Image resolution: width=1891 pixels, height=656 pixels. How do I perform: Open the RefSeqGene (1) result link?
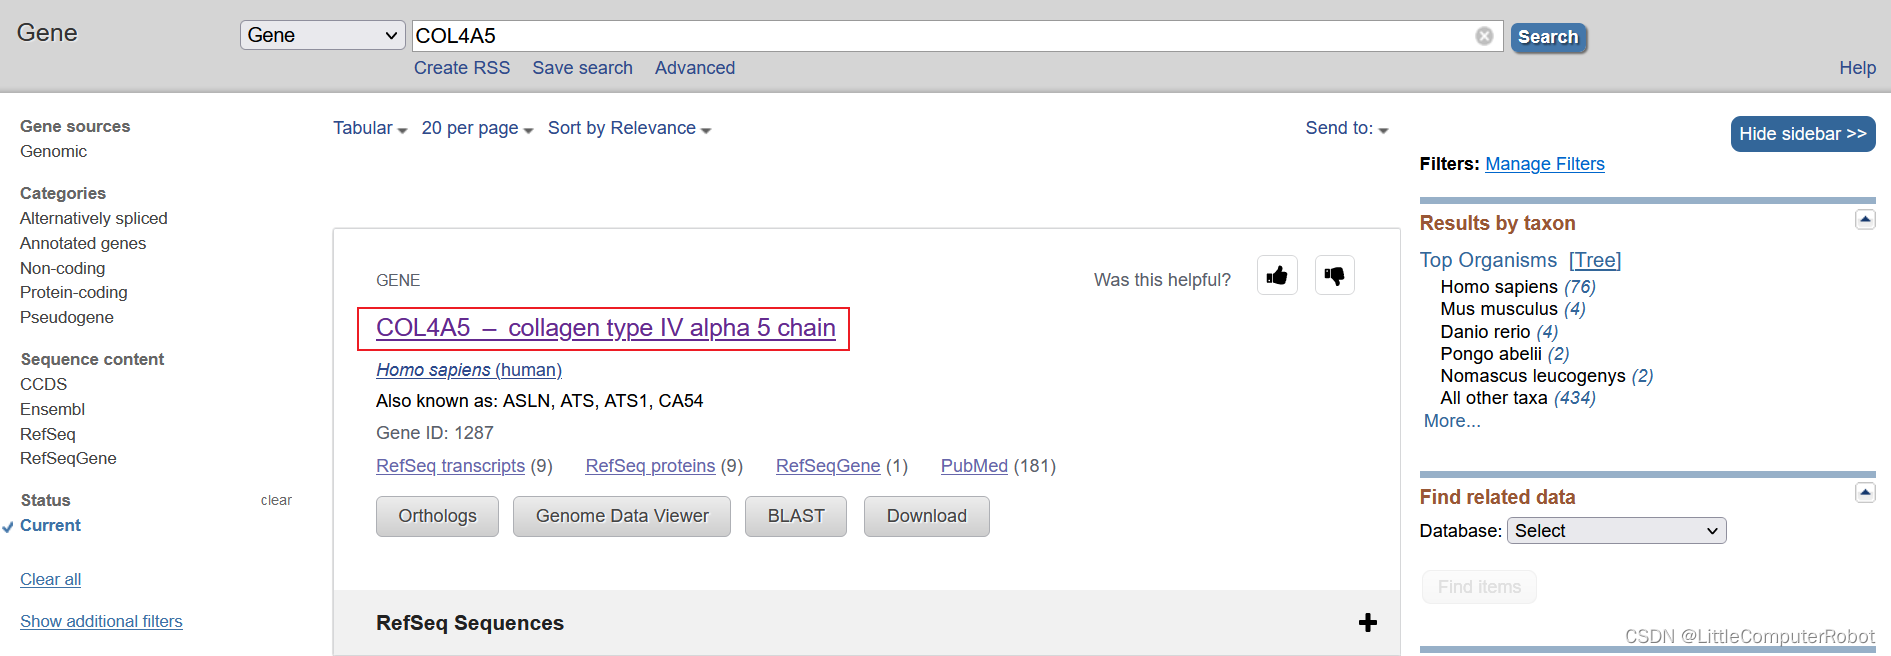828,466
